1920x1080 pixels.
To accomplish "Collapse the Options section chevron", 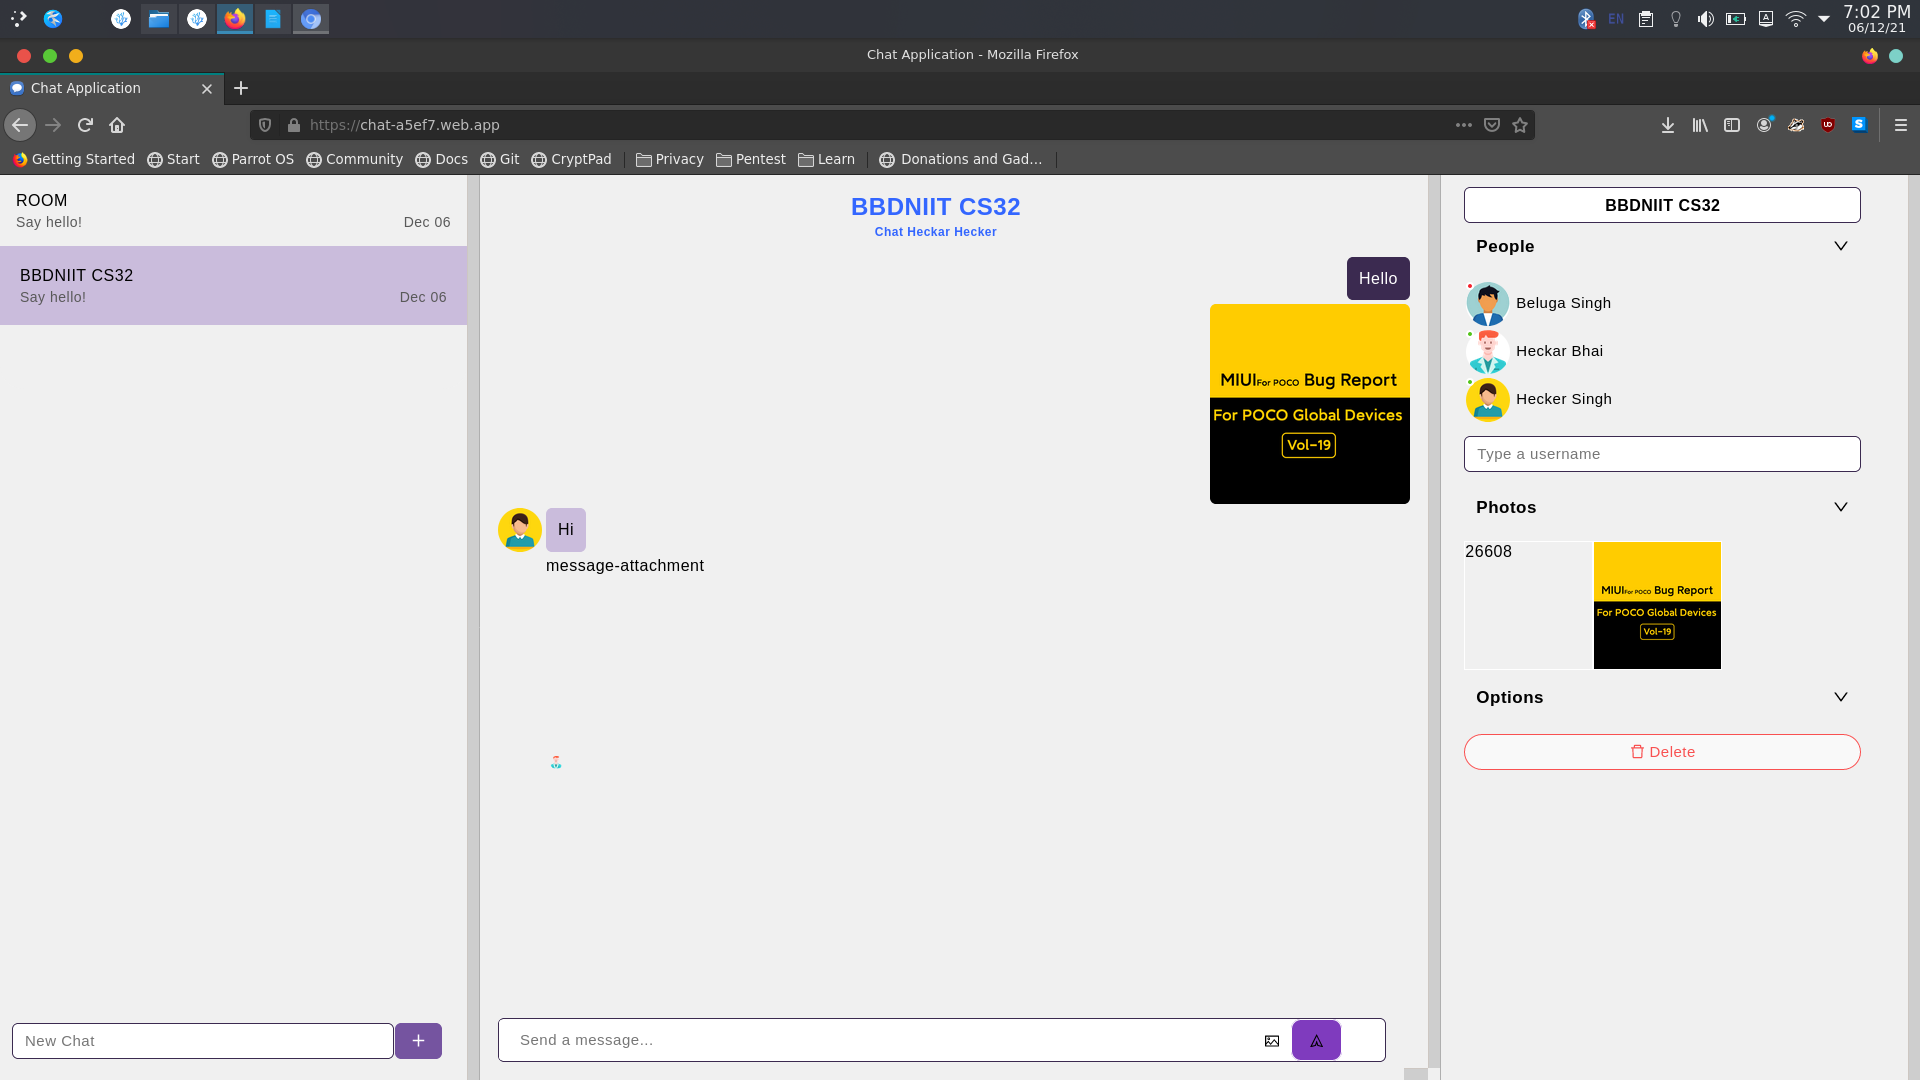I will tap(1840, 697).
